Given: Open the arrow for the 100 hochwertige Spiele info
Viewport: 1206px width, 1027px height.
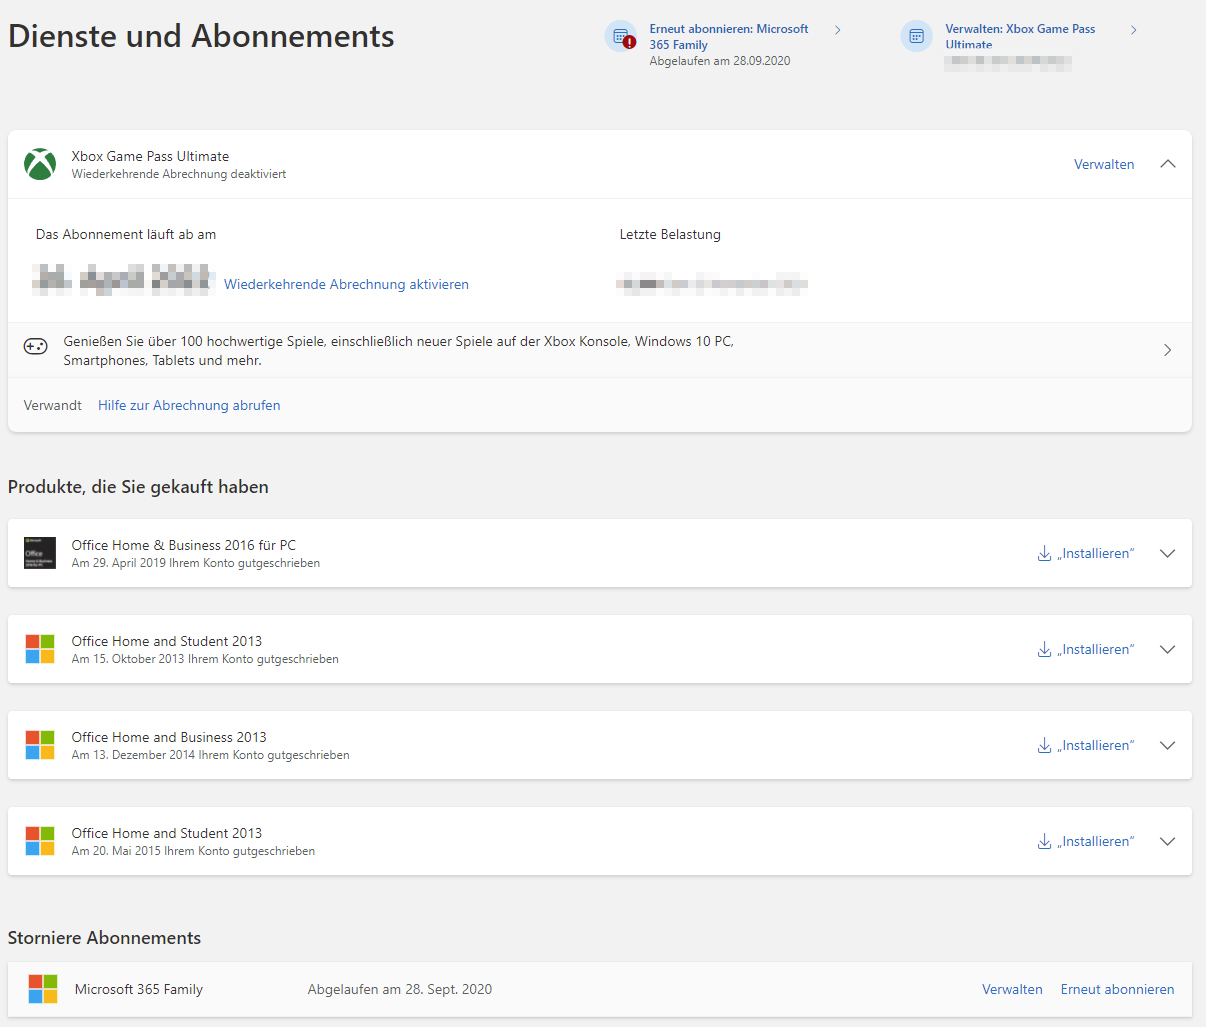Looking at the screenshot, I should pos(1167,350).
